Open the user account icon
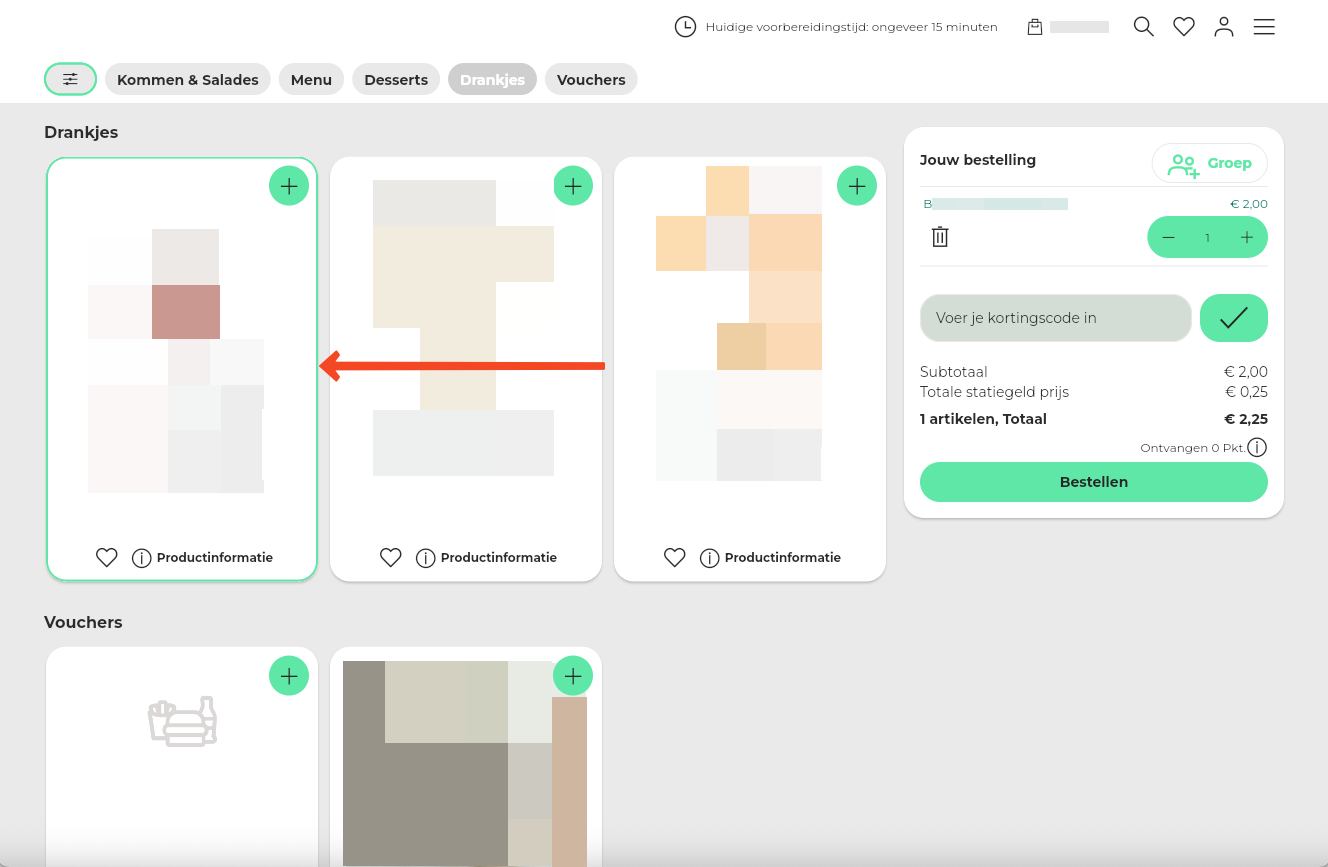This screenshot has width=1328, height=867. tap(1224, 27)
